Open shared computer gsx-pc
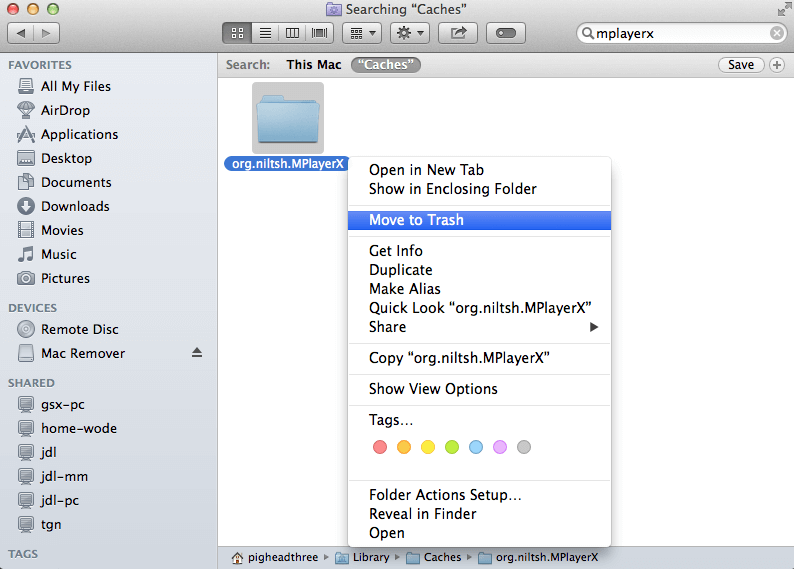 click(x=62, y=404)
